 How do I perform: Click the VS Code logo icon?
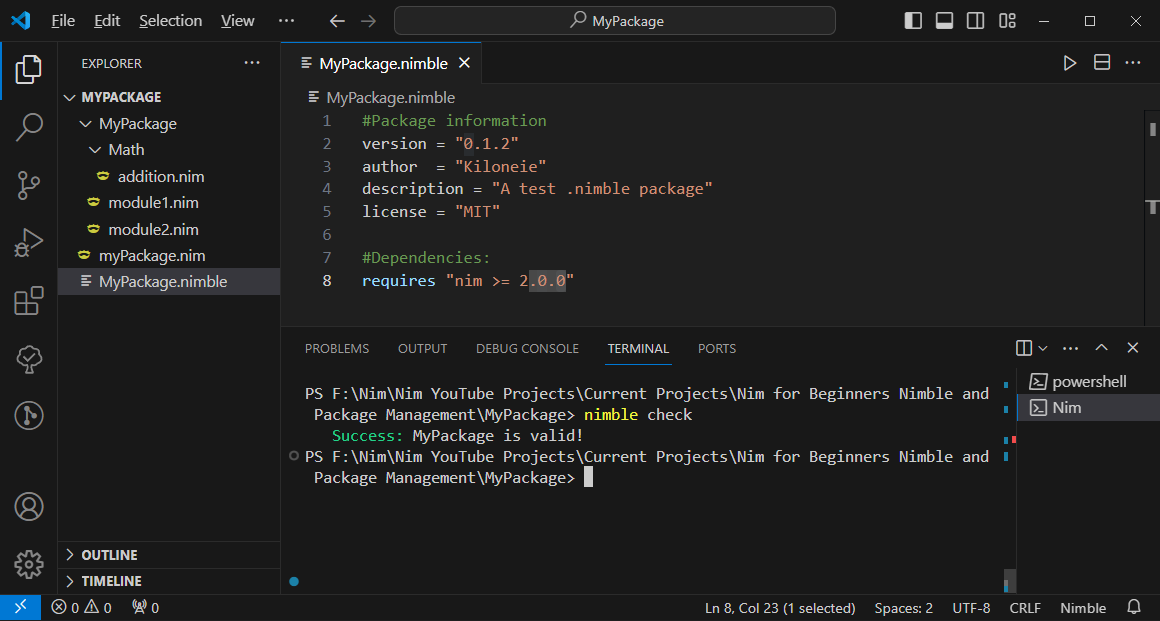pos(21,21)
